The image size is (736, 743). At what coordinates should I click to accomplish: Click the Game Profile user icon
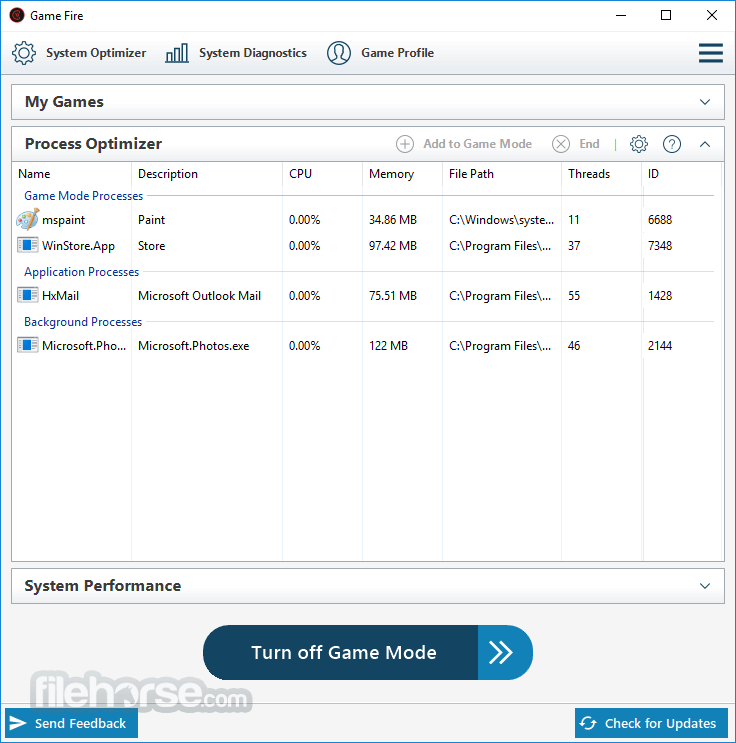(339, 53)
